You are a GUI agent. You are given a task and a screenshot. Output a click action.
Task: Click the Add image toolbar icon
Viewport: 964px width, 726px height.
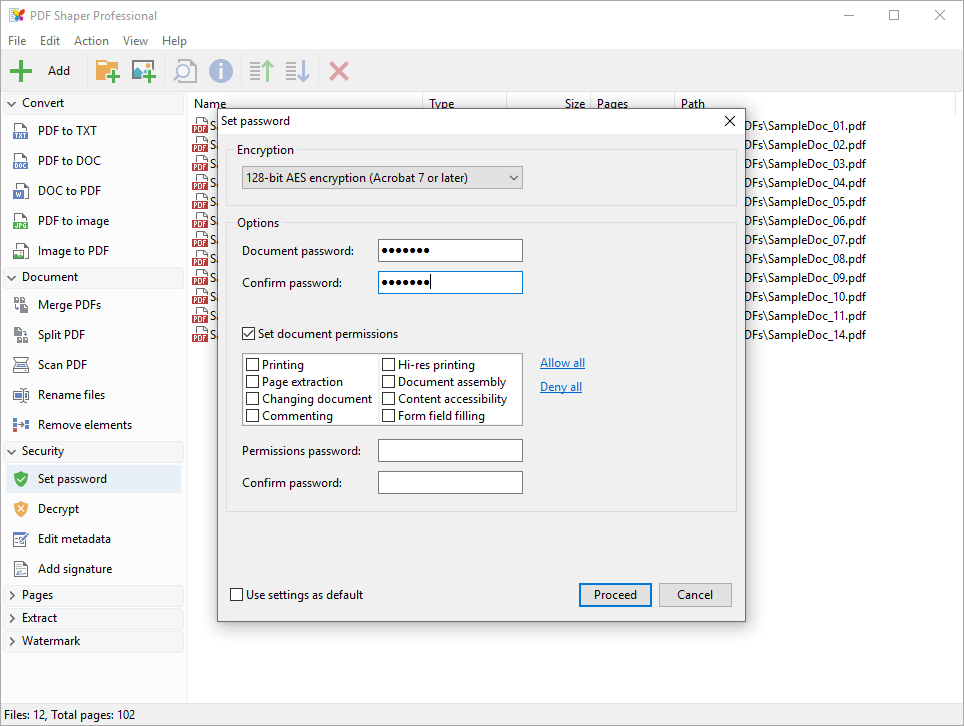tap(144, 71)
